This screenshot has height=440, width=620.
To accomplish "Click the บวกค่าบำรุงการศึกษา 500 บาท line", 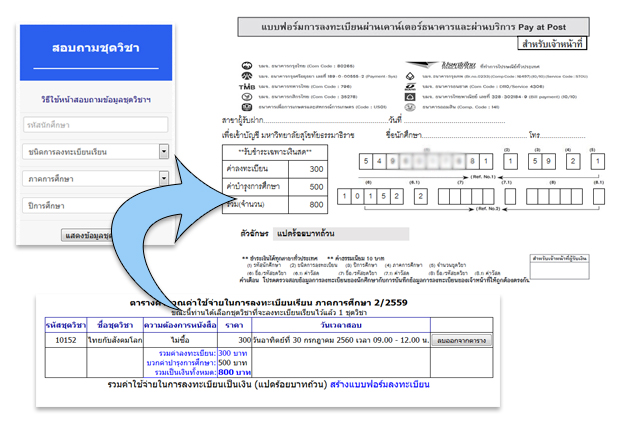I will 197,363.
